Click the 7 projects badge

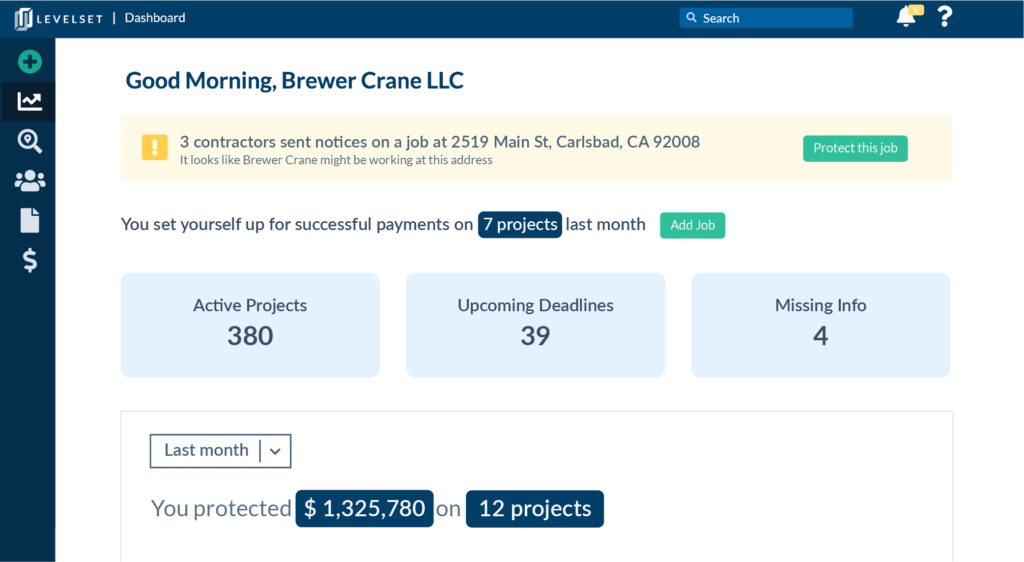click(520, 225)
